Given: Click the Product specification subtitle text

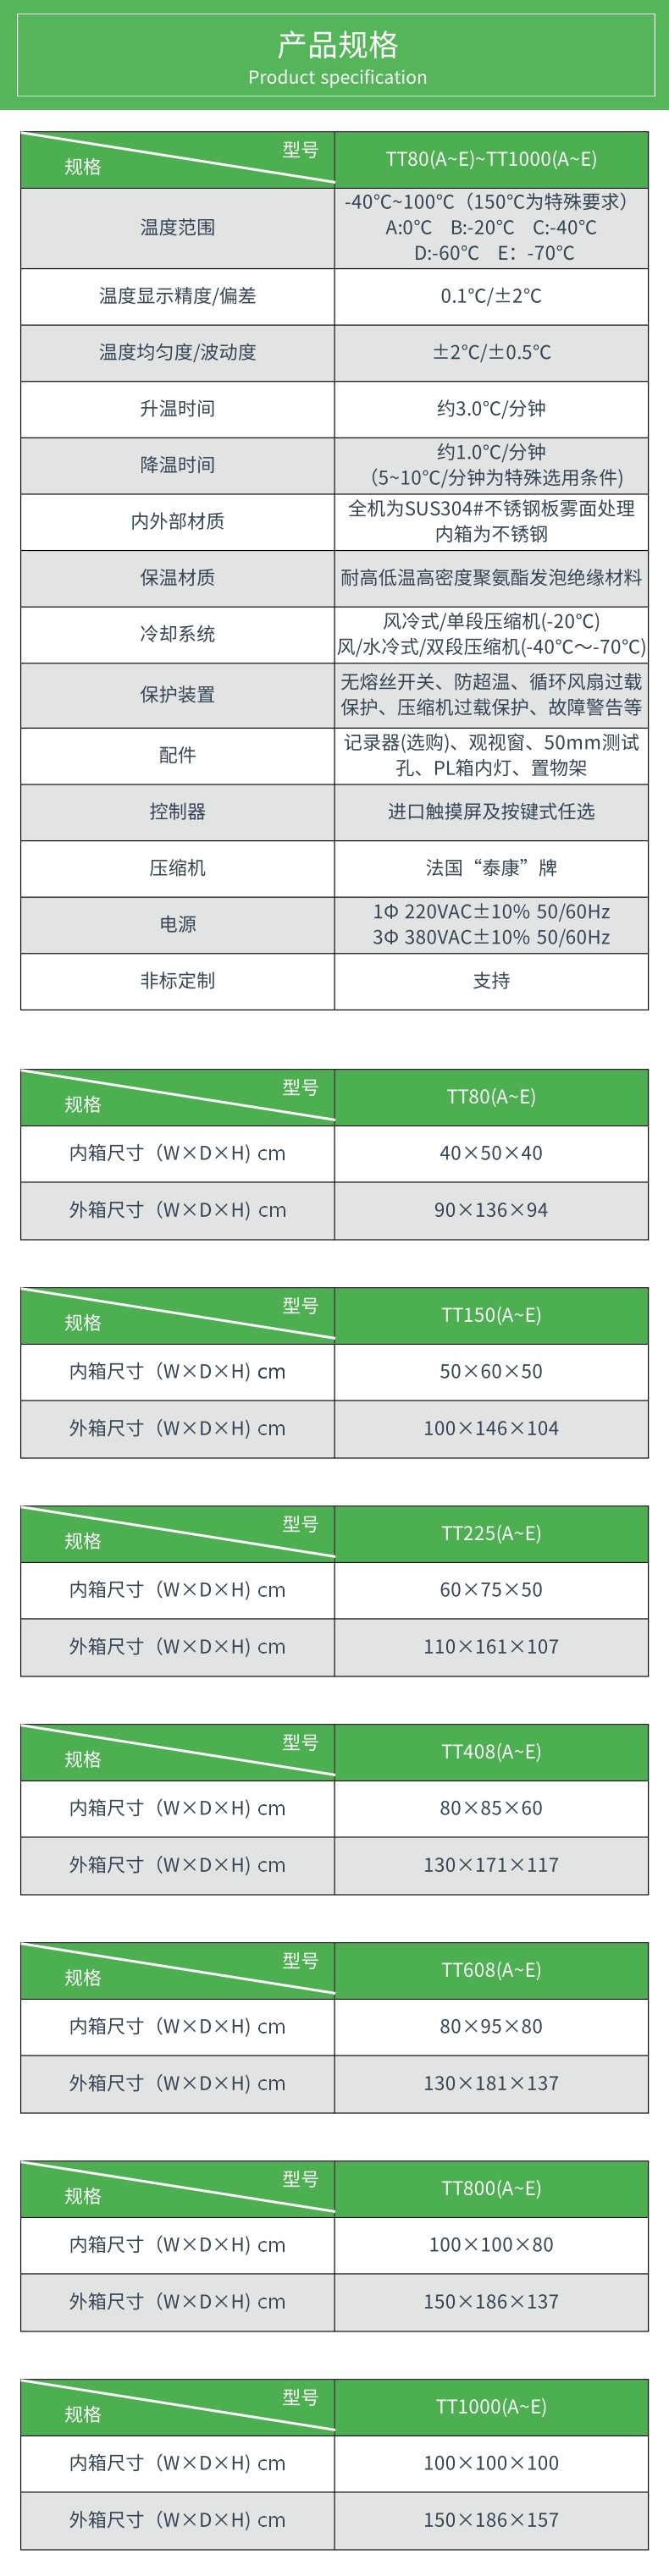Looking at the screenshot, I should [x=337, y=78].
